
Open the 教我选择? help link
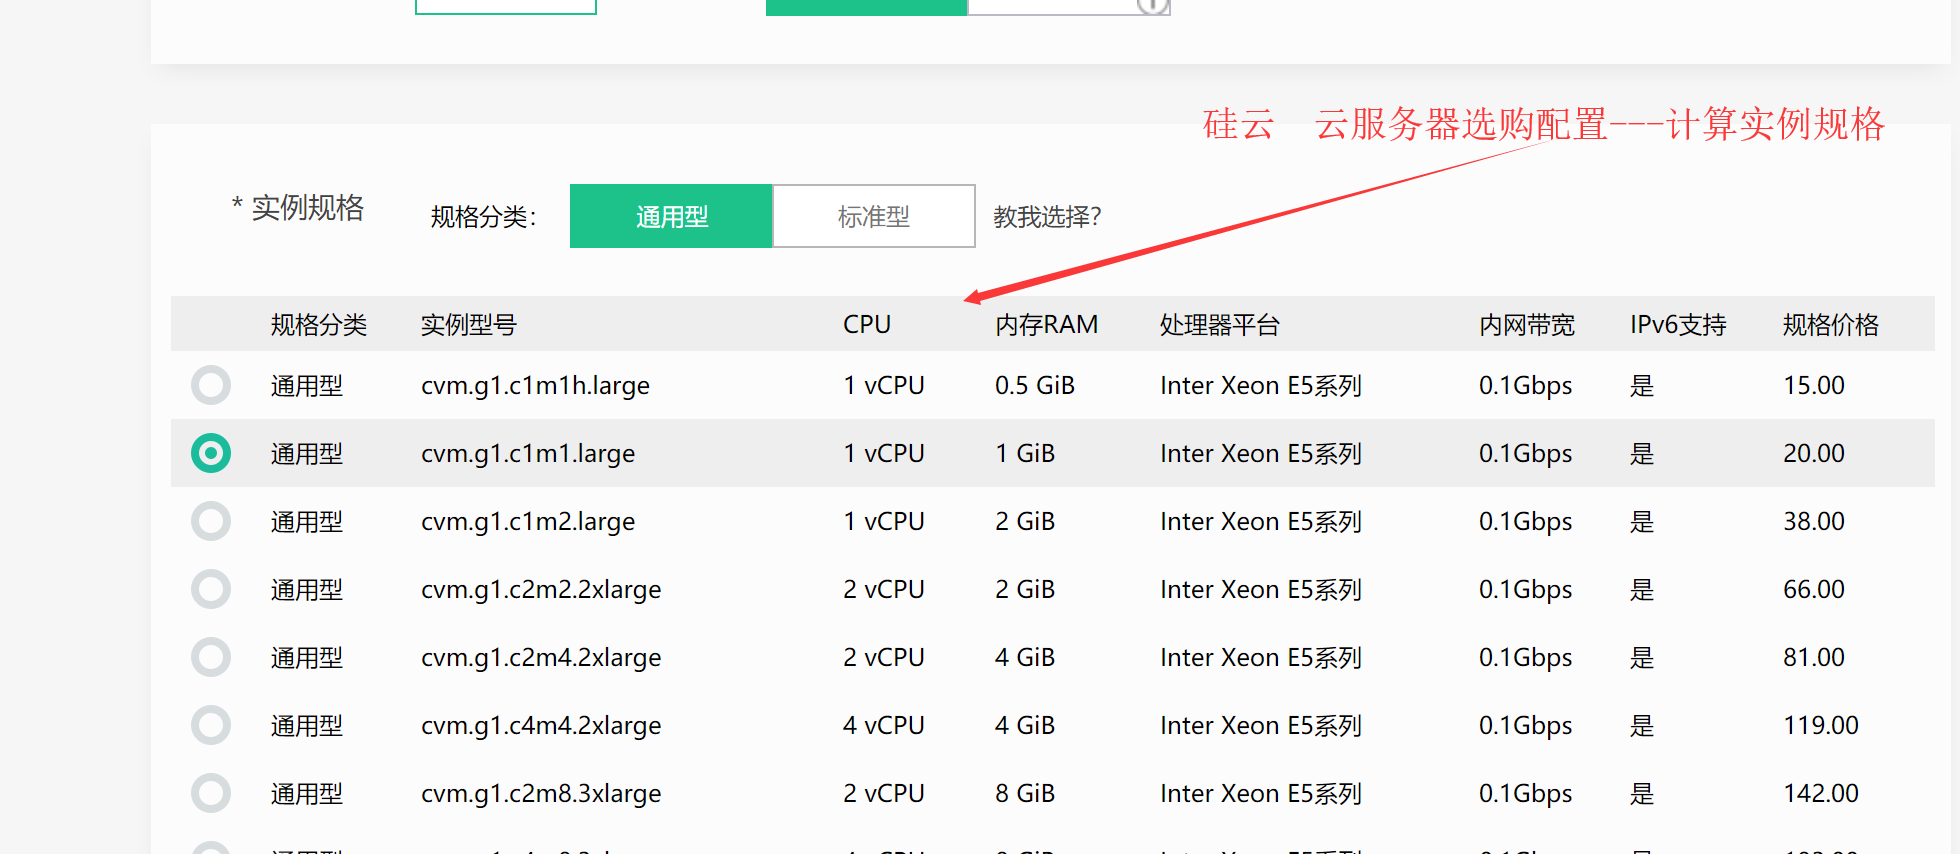click(1047, 217)
